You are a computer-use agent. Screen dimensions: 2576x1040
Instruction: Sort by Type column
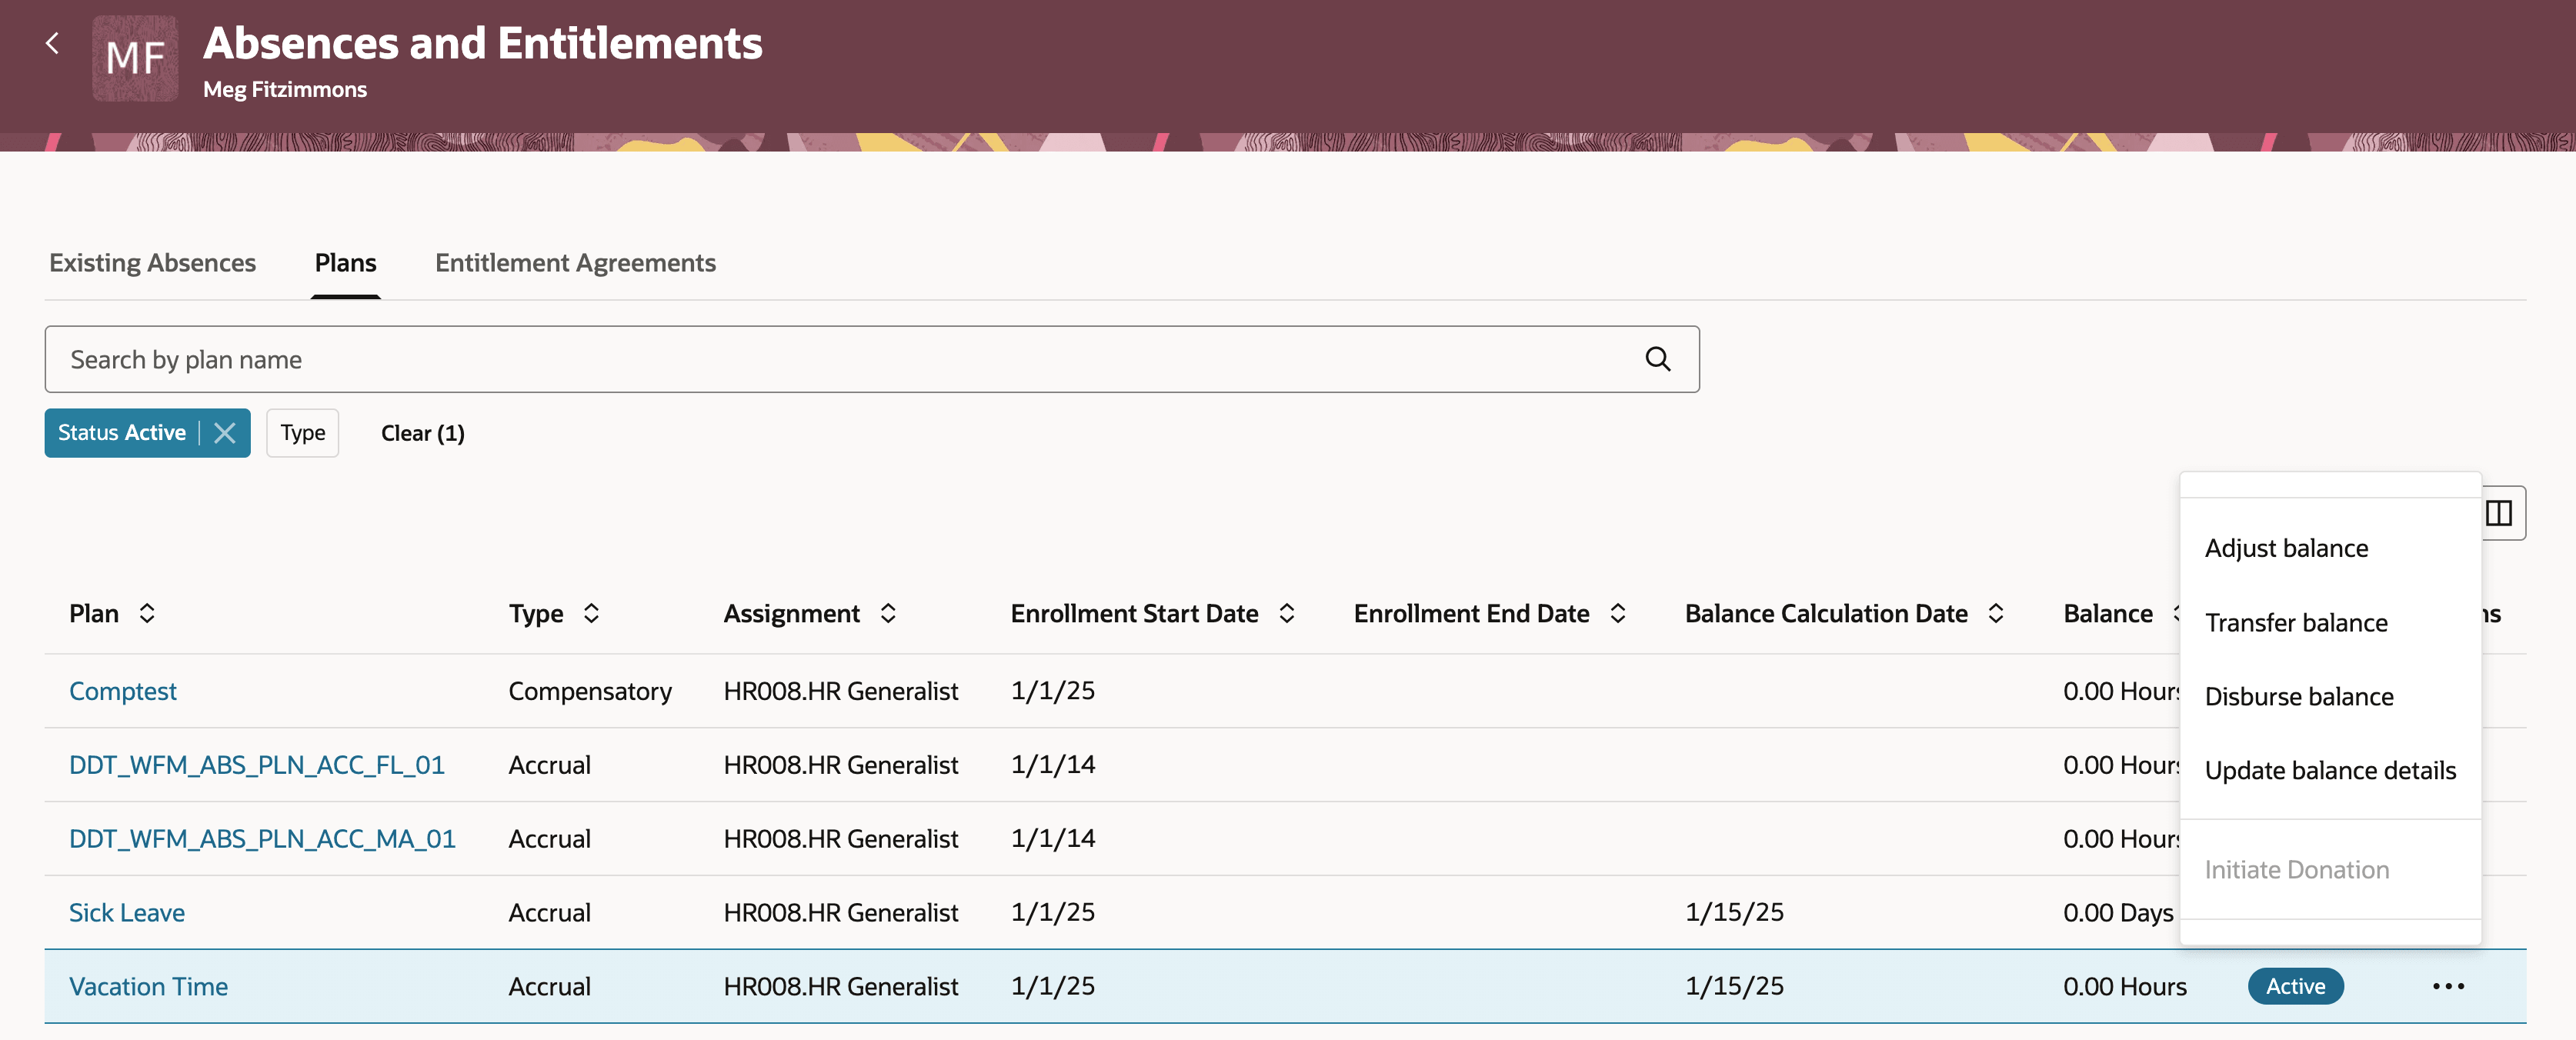[591, 613]
